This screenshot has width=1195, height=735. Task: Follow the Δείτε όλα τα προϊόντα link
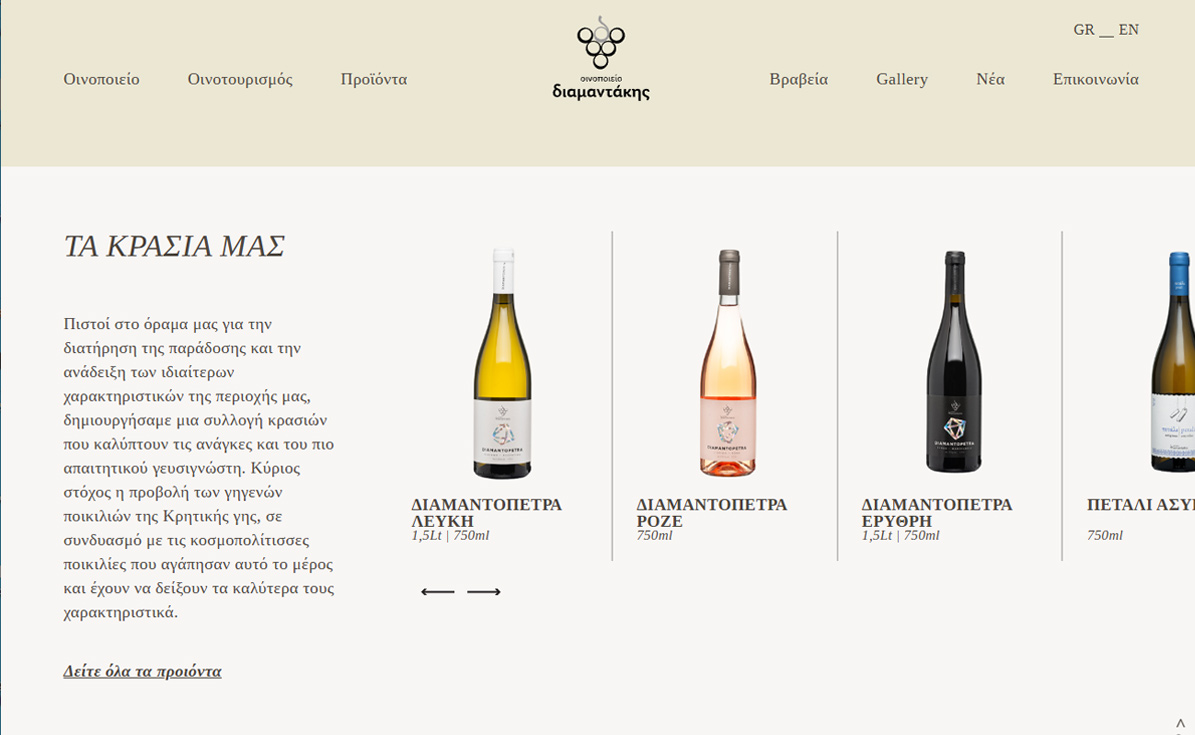pyautogui.click(x=143, y=672)
